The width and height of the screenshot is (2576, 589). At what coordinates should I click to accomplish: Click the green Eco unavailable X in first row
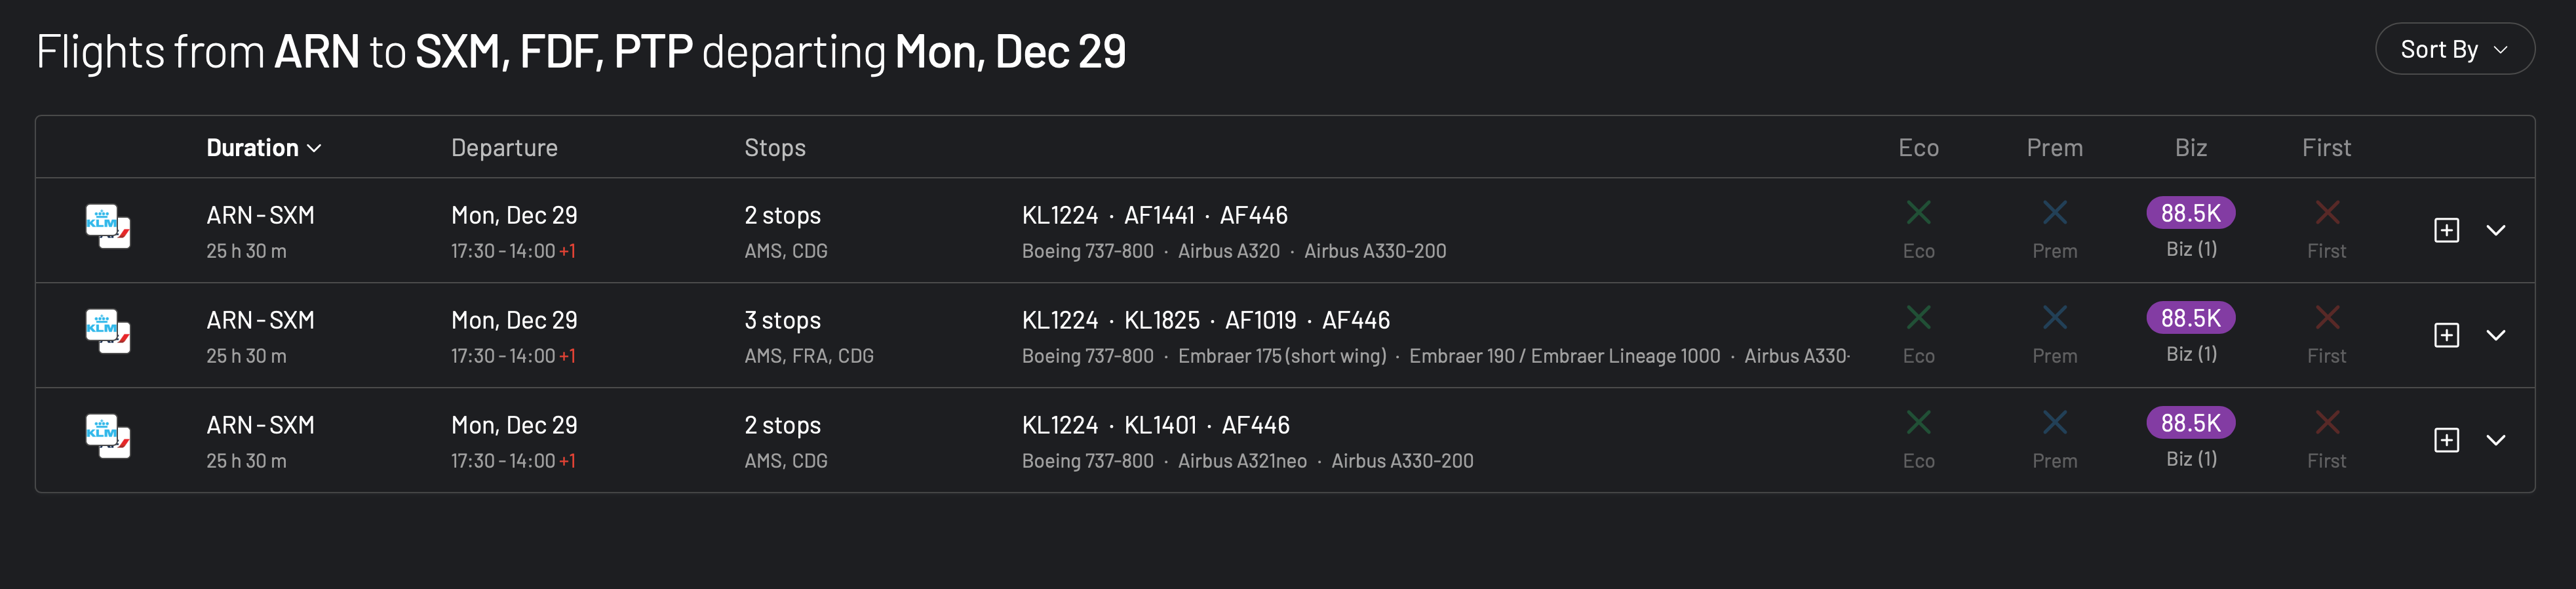[1918, 213]
